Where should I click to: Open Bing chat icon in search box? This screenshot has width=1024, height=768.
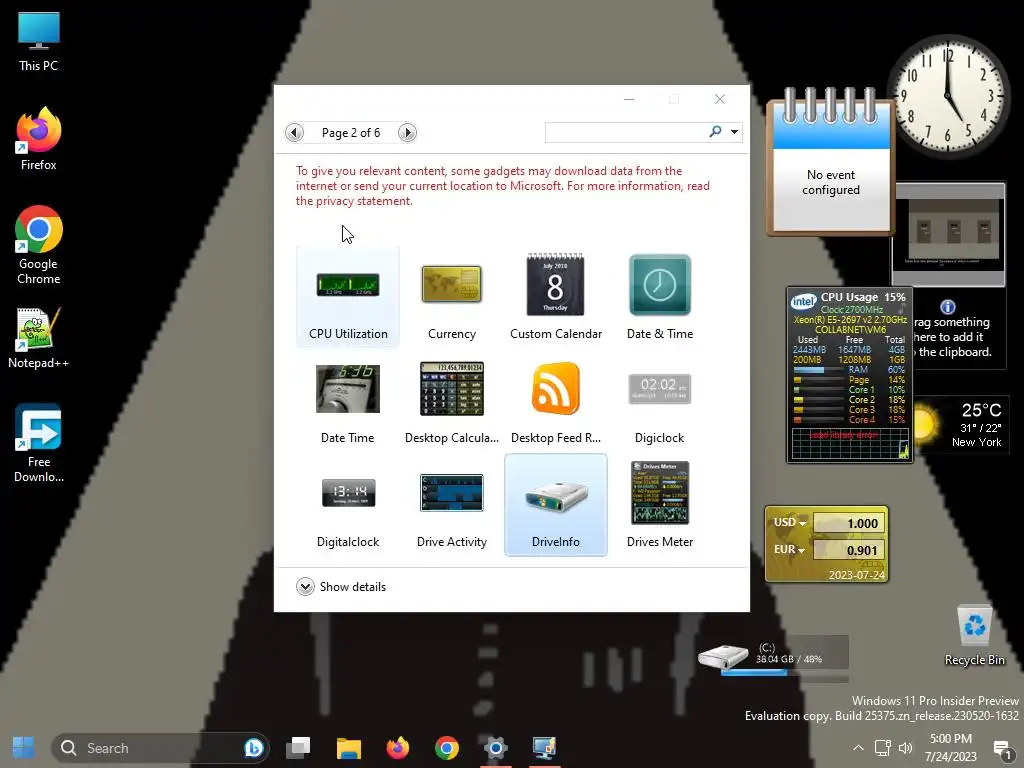253,748
